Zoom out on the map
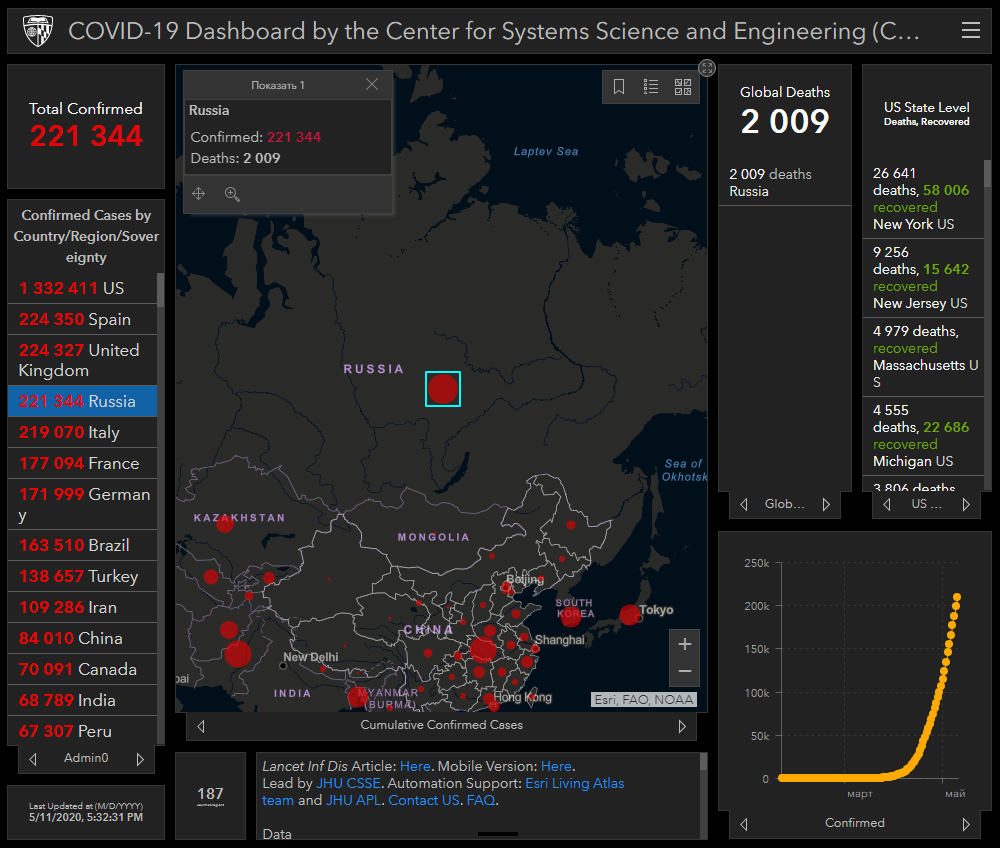This screenshot has height=848, width=1000. pos(684,671)
